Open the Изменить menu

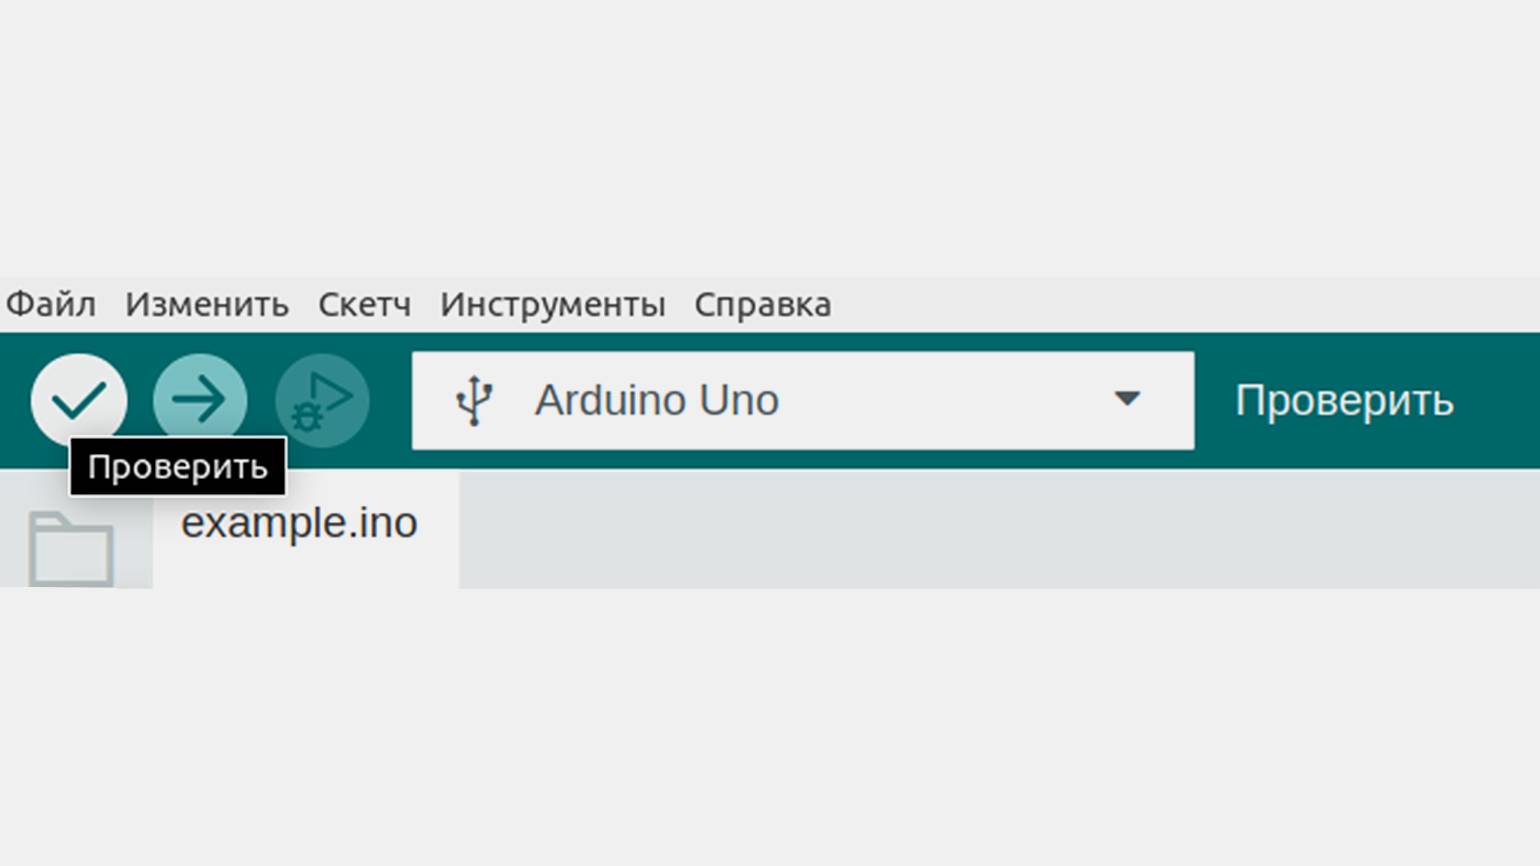(207, 304)
